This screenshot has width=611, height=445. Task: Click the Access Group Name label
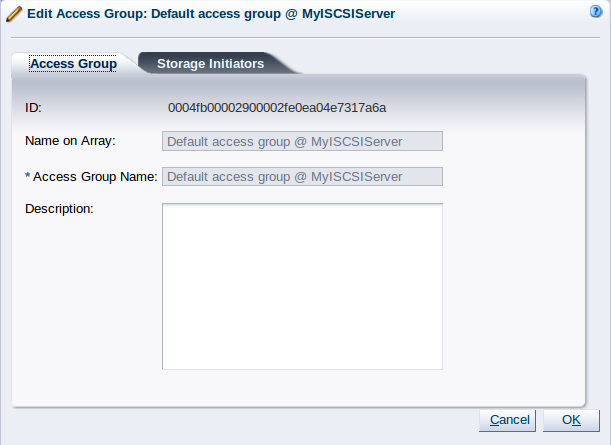95,177
